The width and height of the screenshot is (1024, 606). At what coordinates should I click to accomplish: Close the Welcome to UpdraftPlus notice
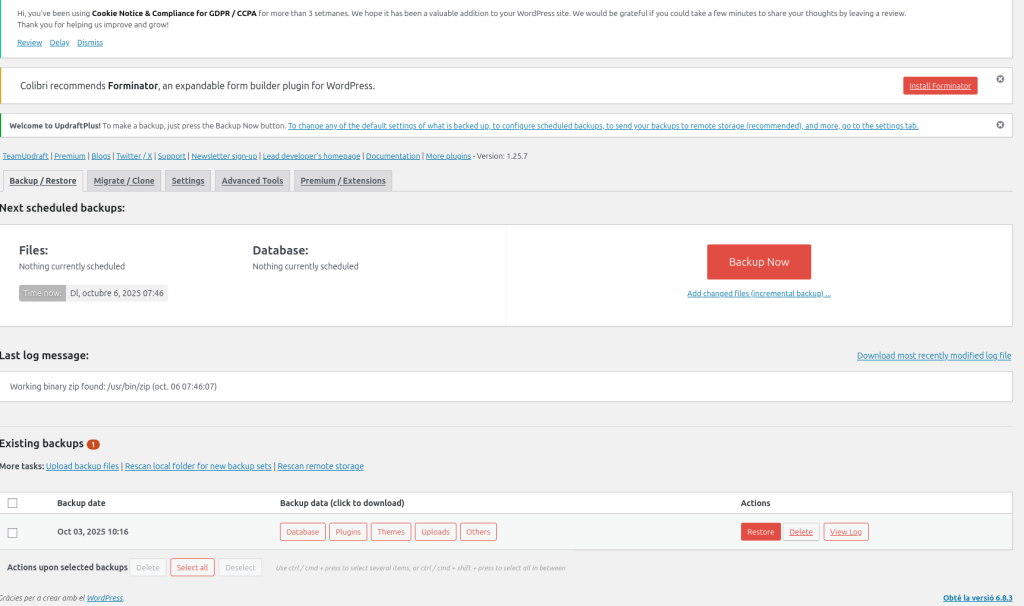[x=1000, y=125]
